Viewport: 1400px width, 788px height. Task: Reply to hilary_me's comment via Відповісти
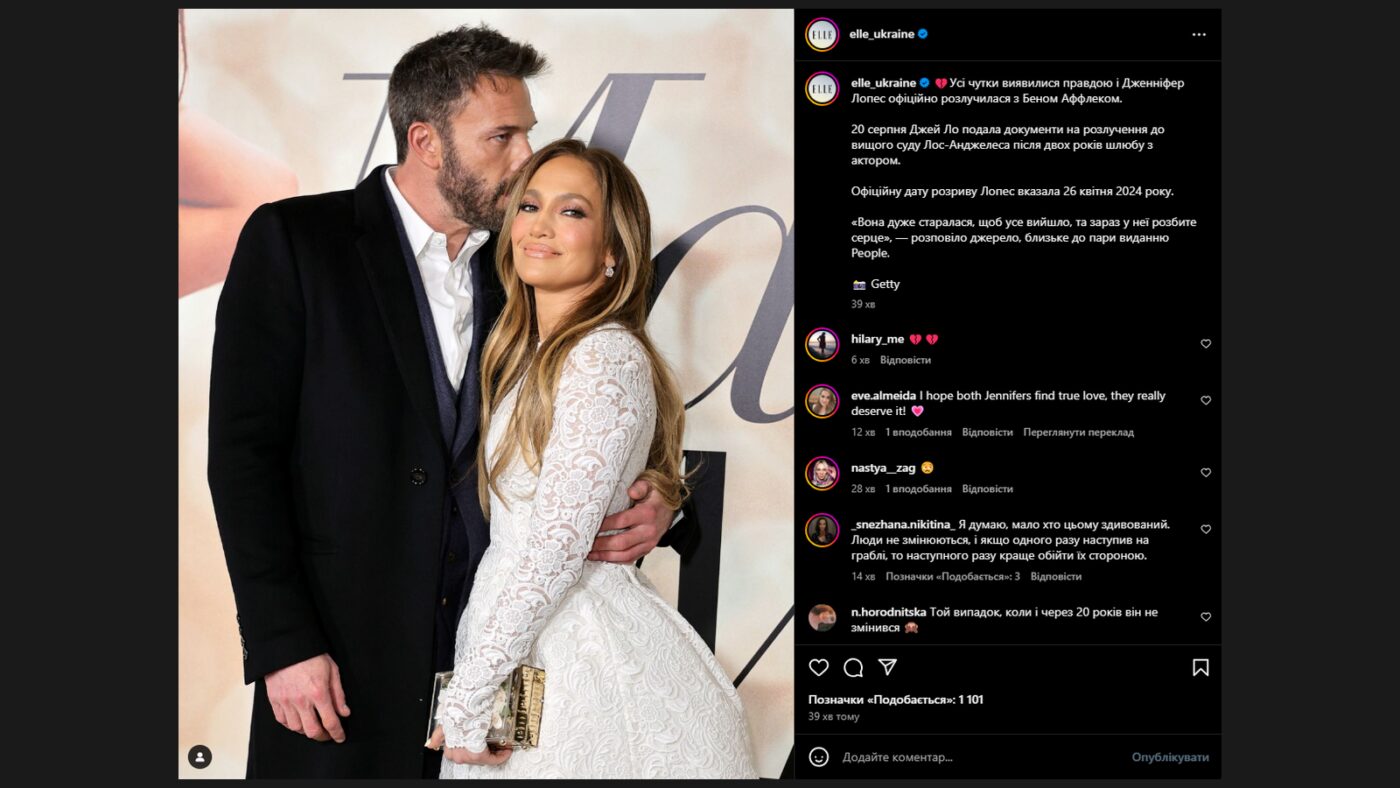coord(905,360)
